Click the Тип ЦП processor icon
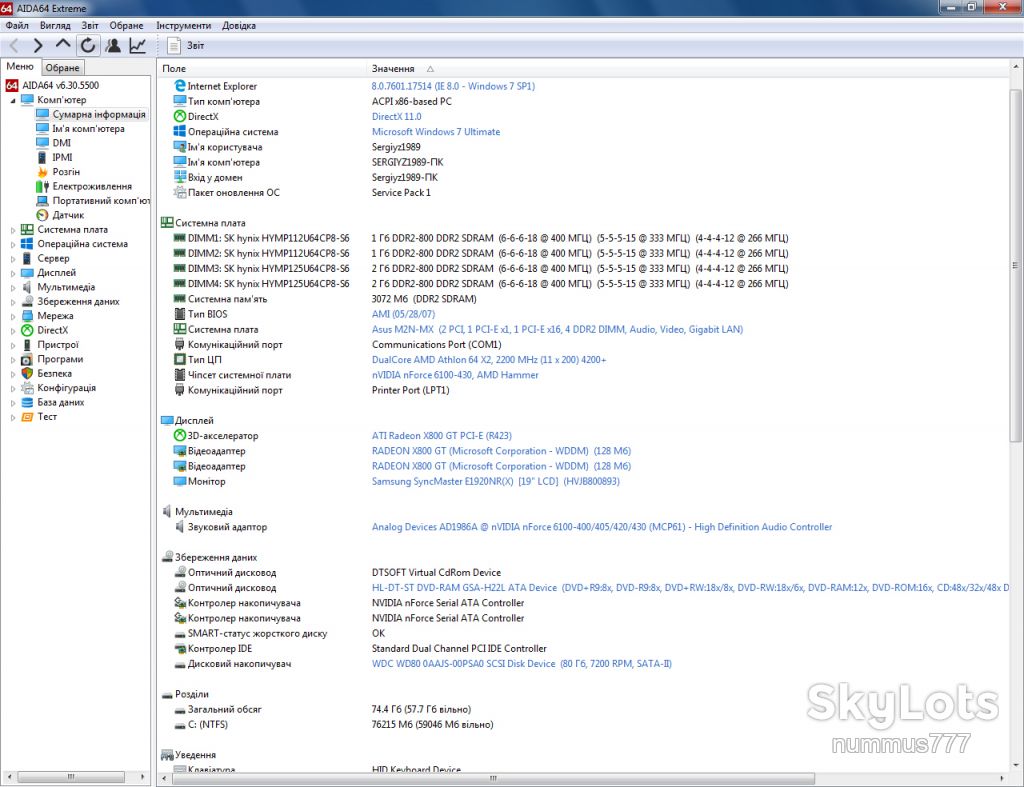The width and height of the screenshot is (1024, 787). click(x=180, y=359)
